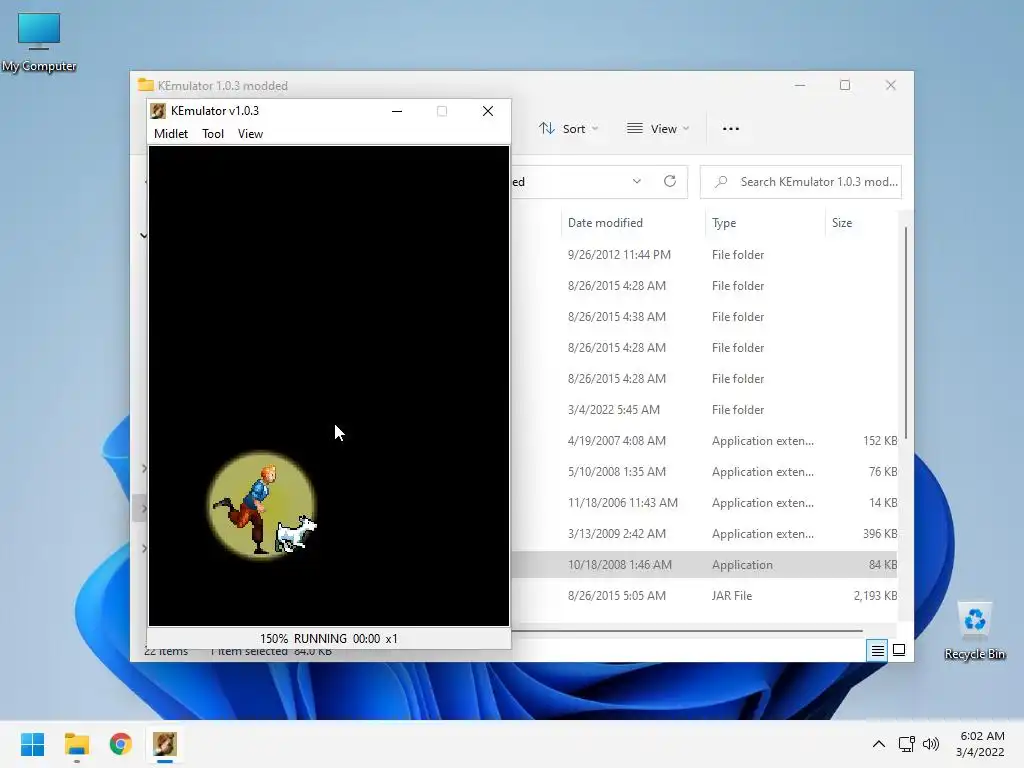The width and height of the screenshot is (1024, 768).
Task: Select the 152 KB Application extension row
Action: coord(704,441)
